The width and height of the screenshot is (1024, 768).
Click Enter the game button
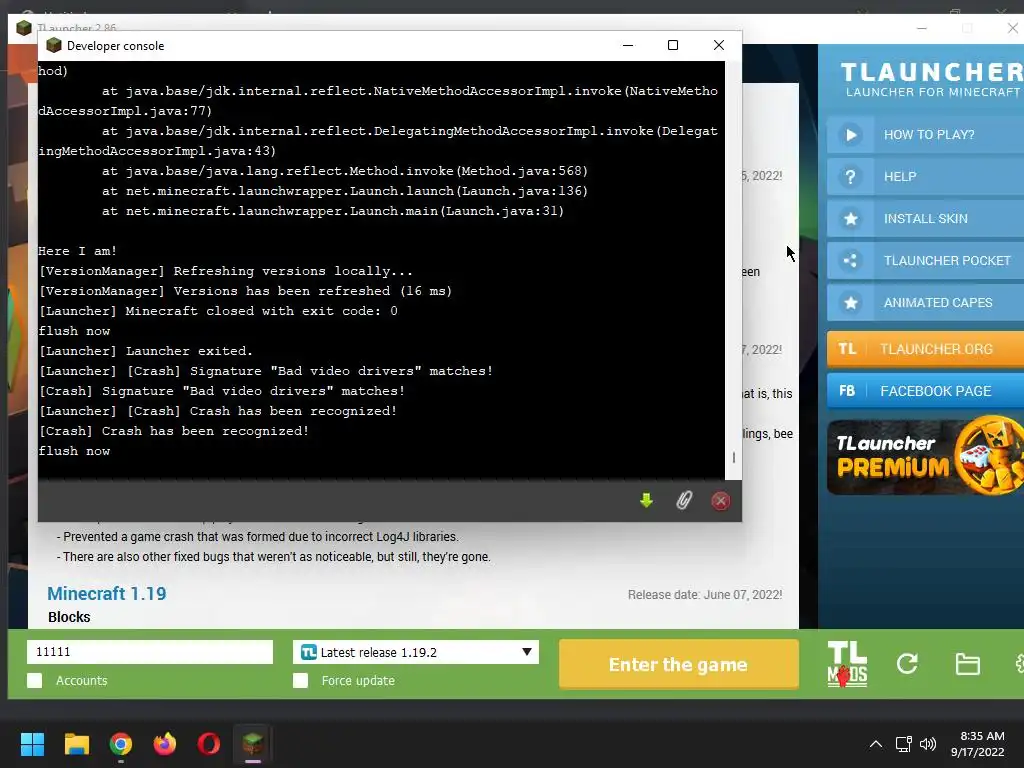pyautogui.click(x=679, y=664)
